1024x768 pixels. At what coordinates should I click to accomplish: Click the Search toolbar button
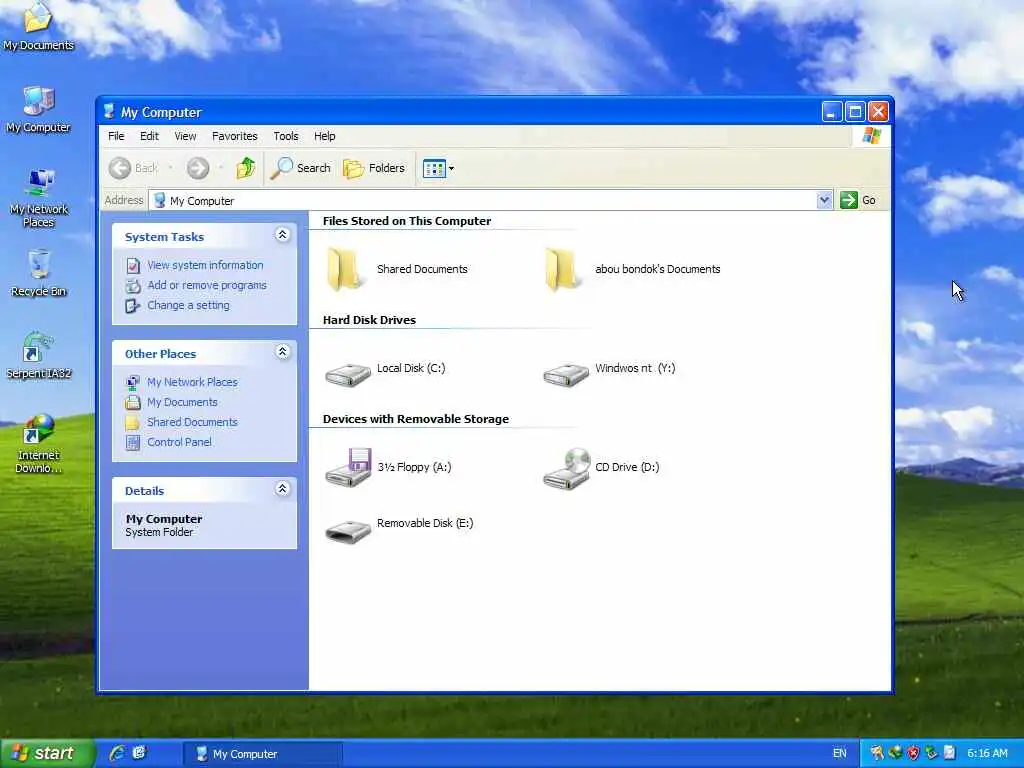tap(301, 168)
